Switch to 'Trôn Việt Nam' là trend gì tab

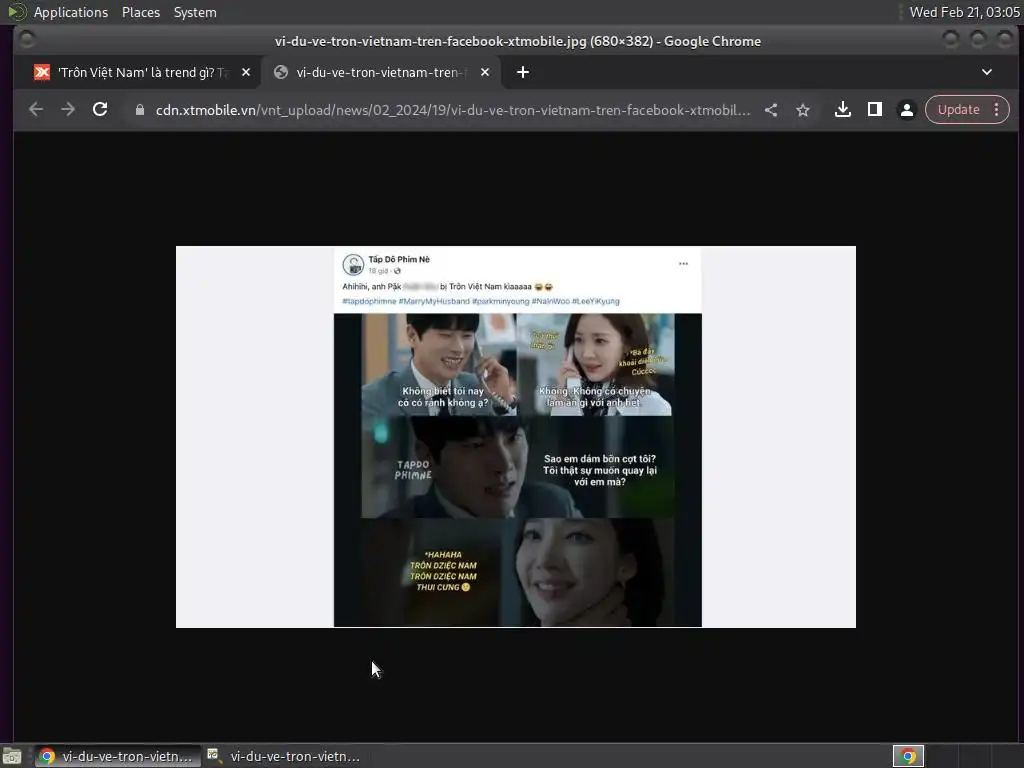[x=140, y=72]
